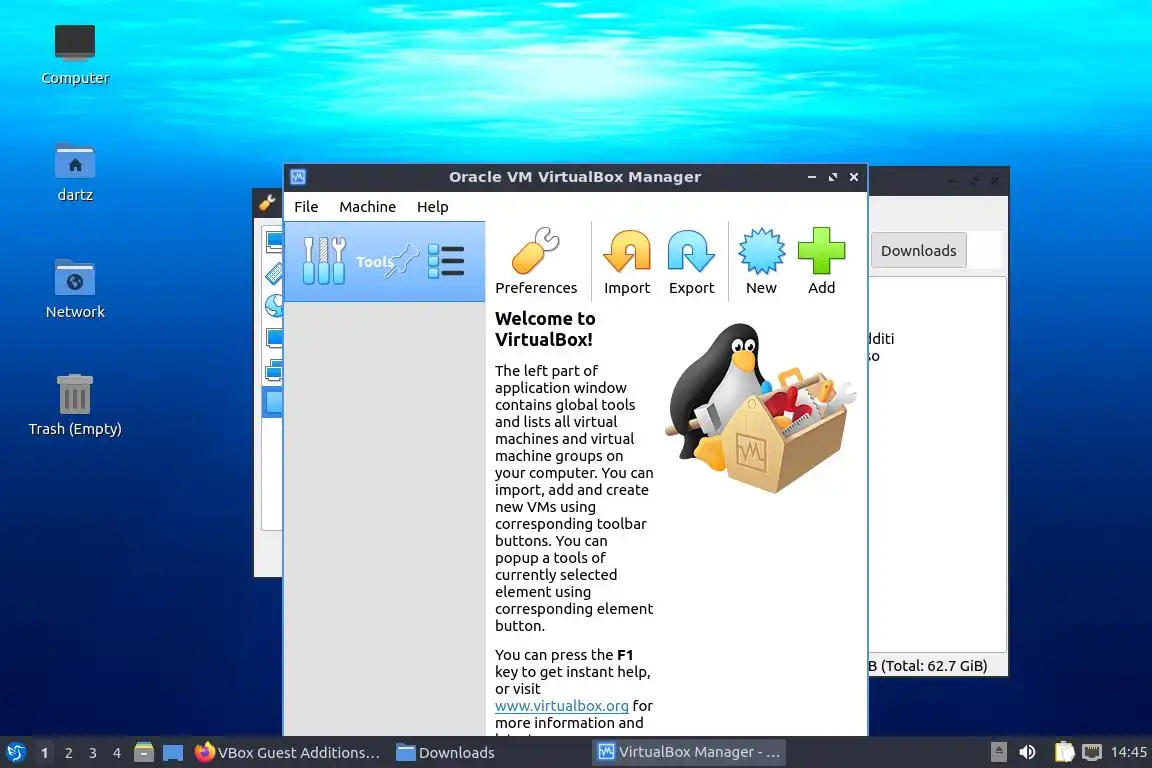Open the File menu

(306, 207)
